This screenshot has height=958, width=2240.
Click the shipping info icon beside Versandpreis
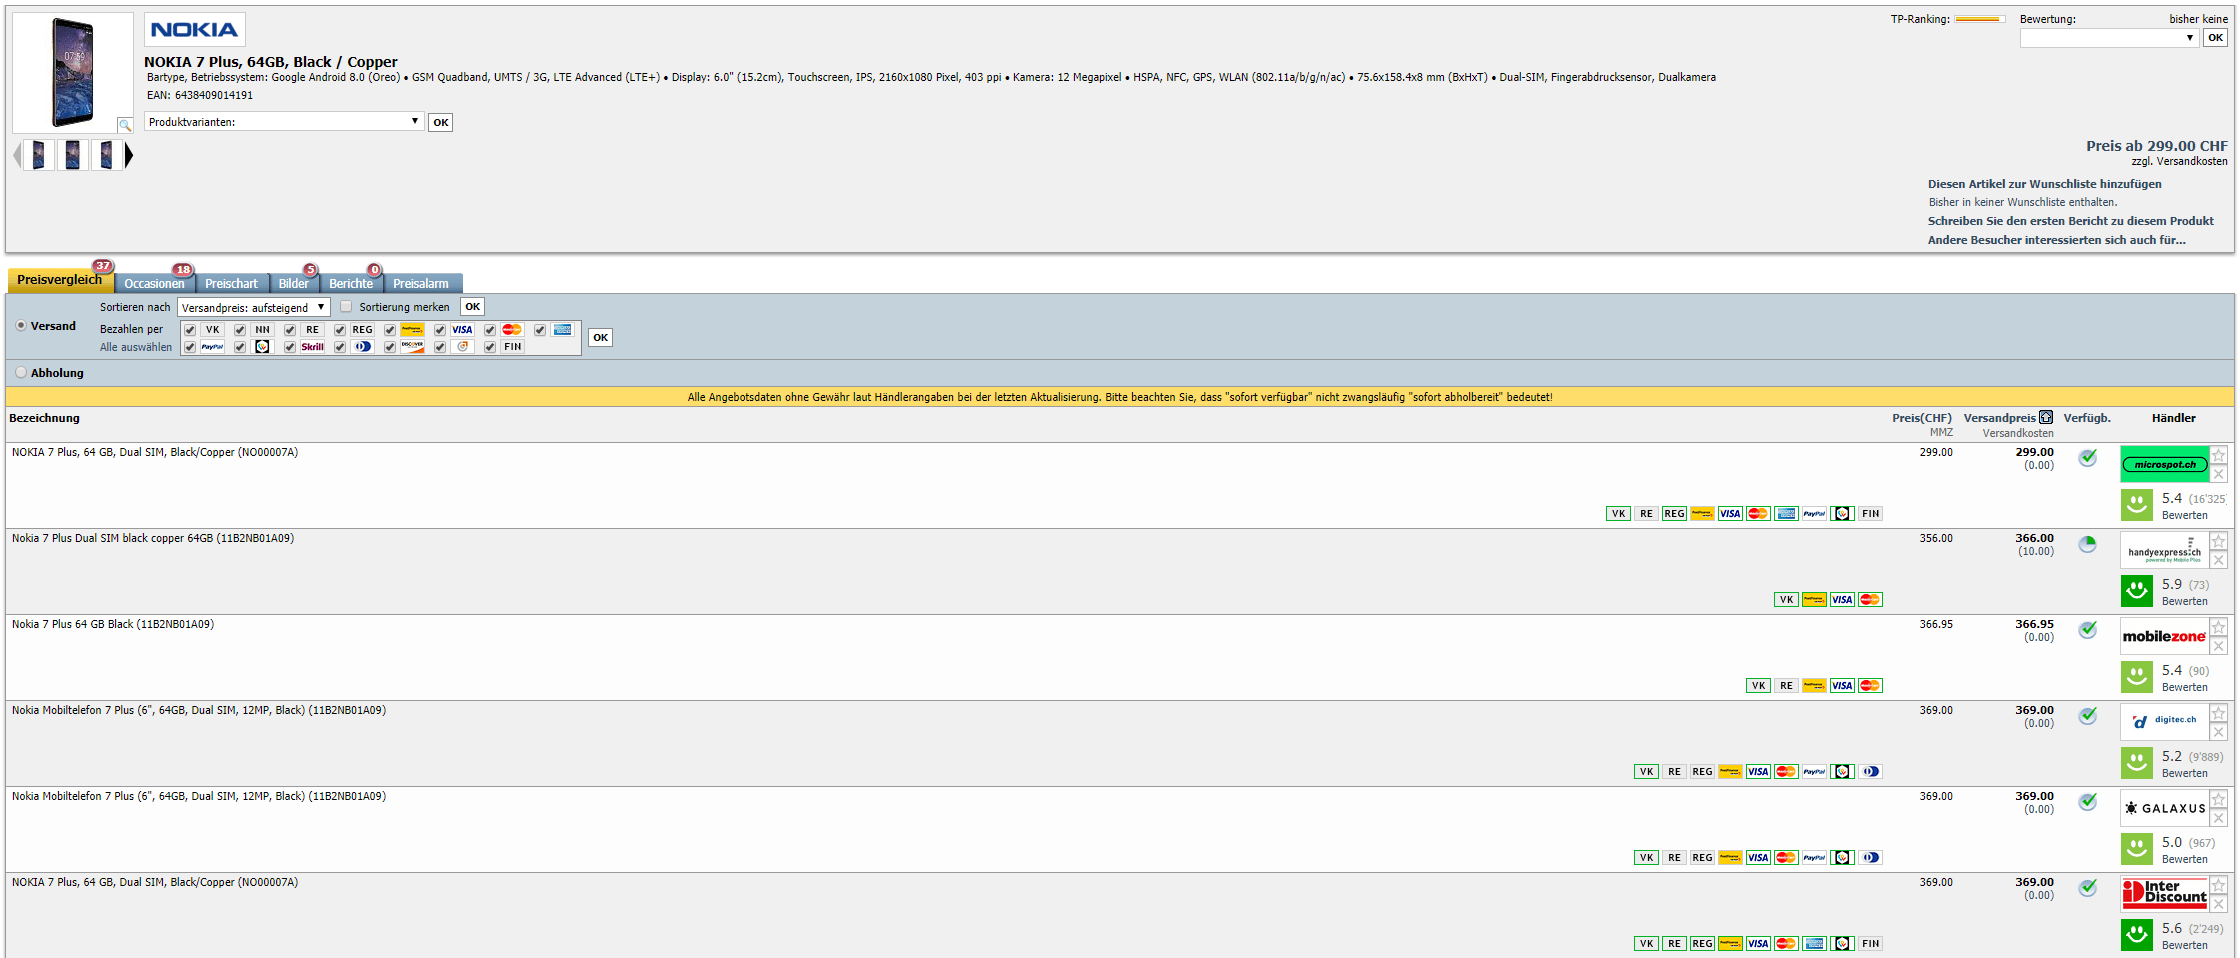pos(2046,417)
